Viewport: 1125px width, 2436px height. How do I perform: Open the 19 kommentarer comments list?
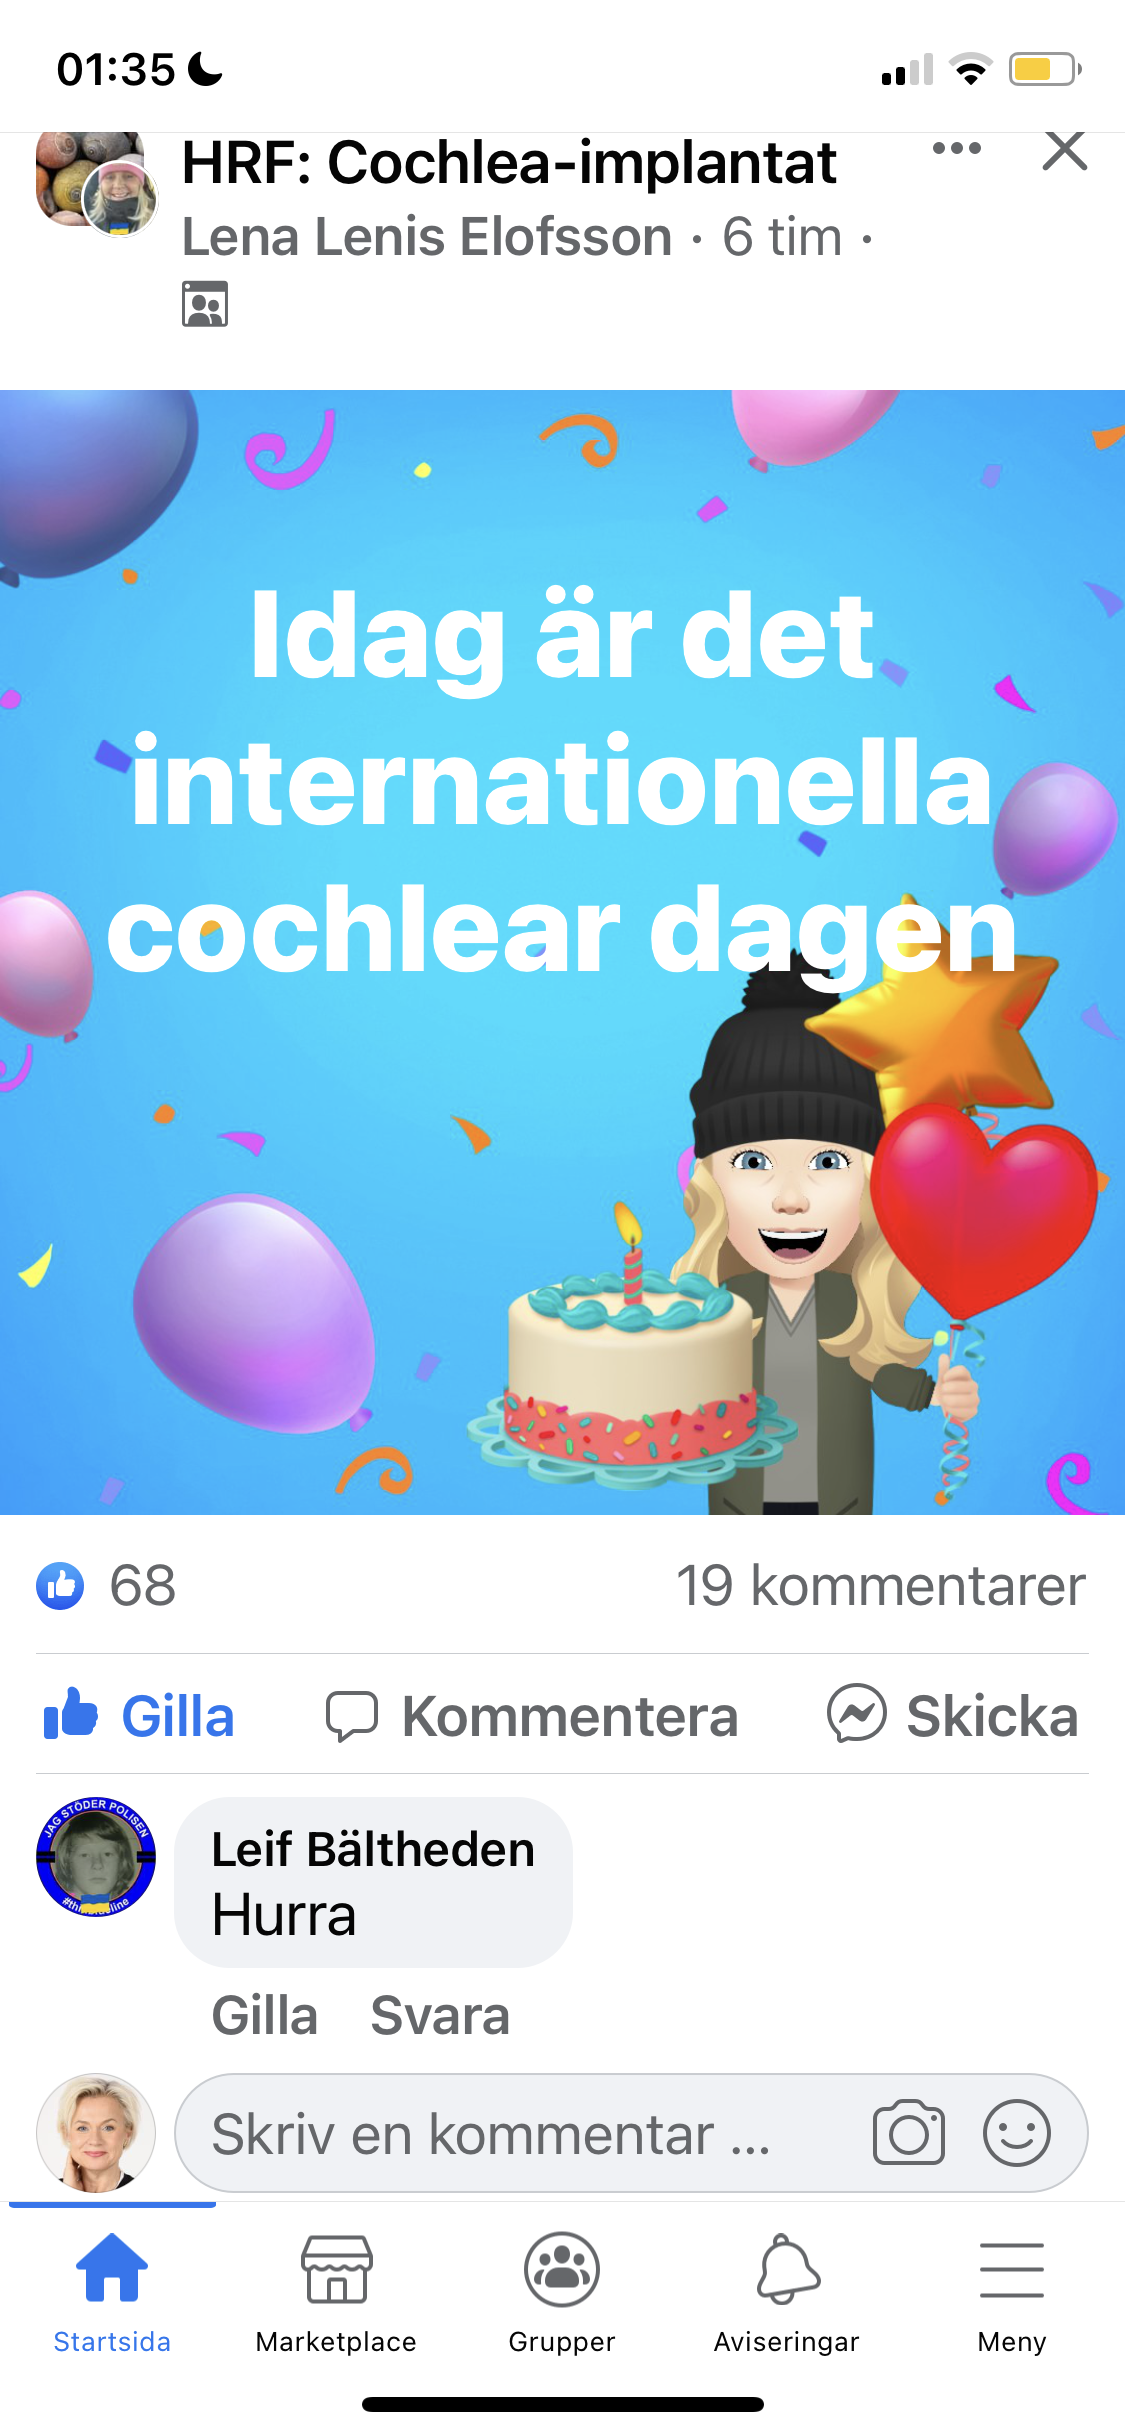[881, 1586]
